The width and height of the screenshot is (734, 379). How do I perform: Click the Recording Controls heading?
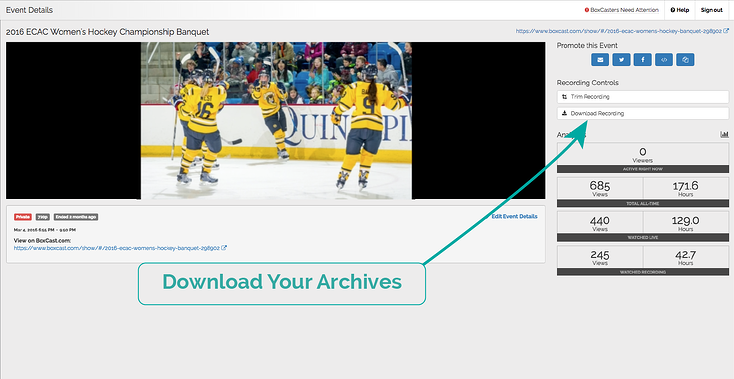click(x=587, y=83)
